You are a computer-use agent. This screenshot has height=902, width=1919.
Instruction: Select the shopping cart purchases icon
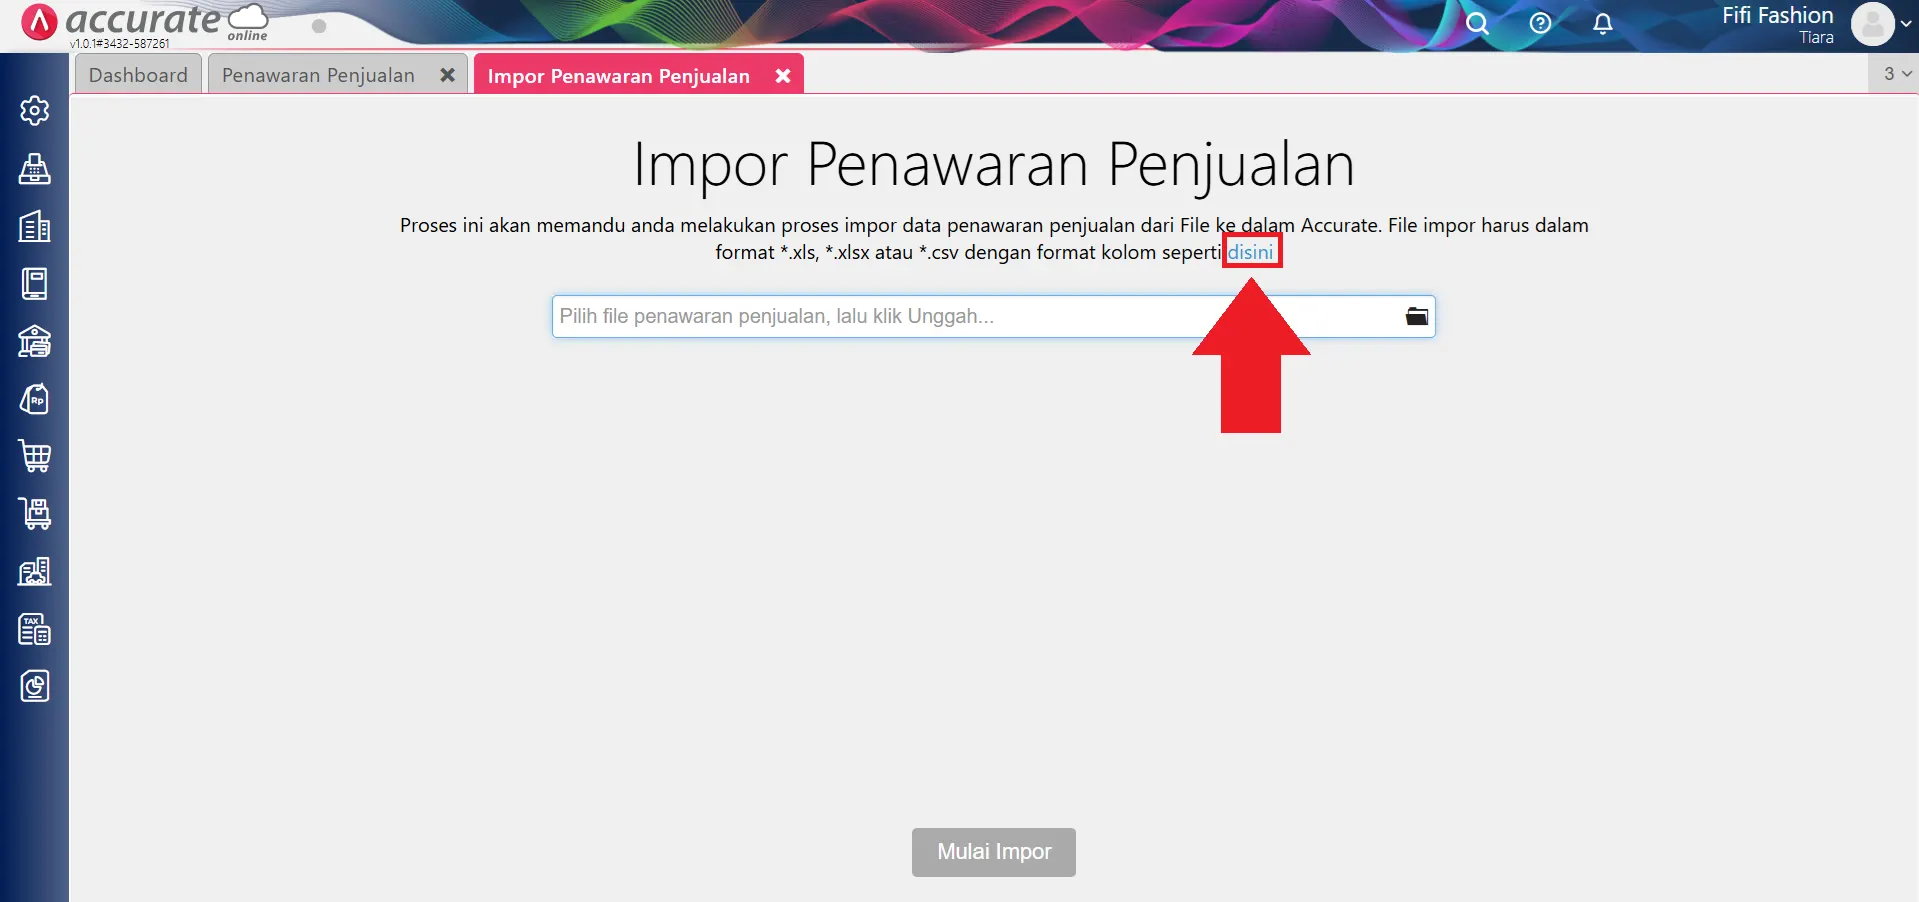35,457
